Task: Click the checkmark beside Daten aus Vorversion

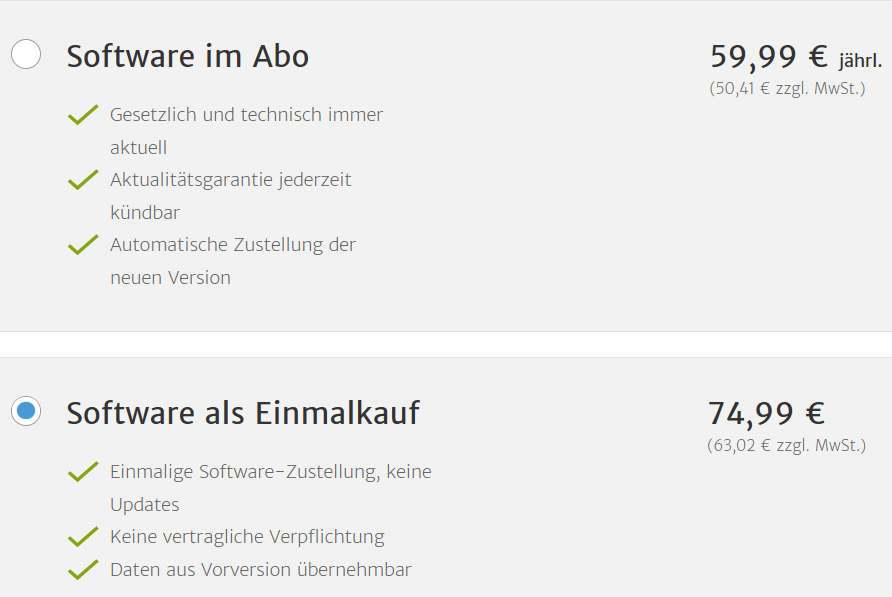Action: click(x=82, y=570)
